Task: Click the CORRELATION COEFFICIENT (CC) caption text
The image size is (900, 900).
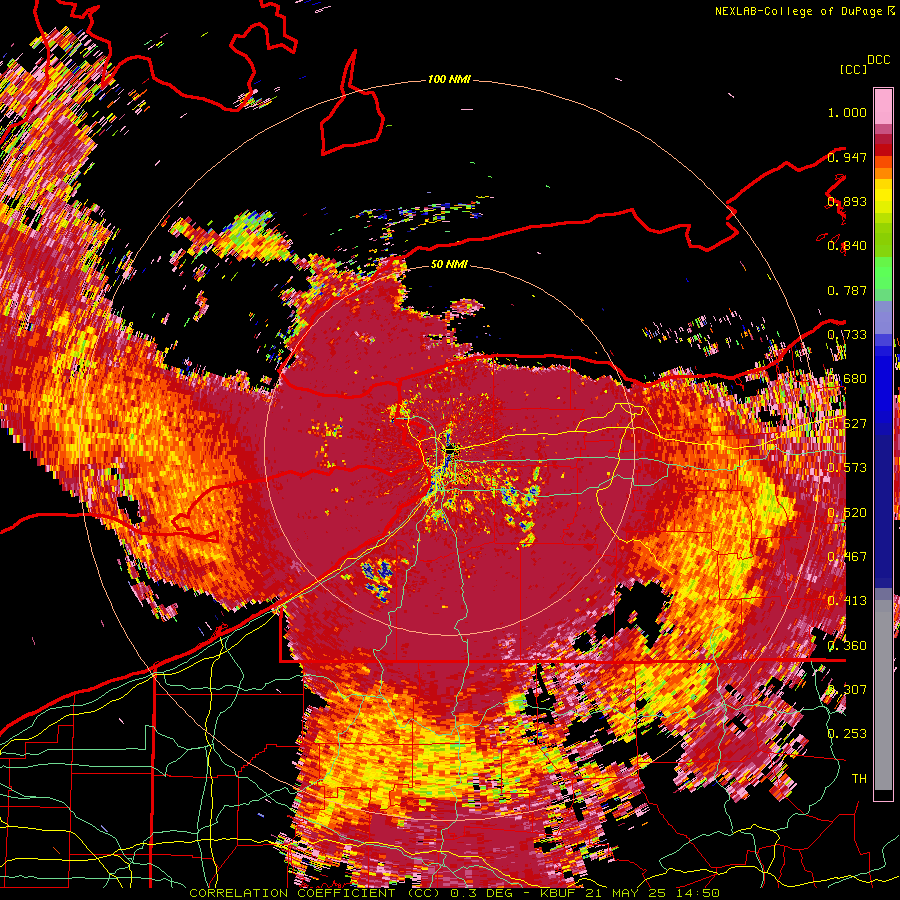Action: 315,893
